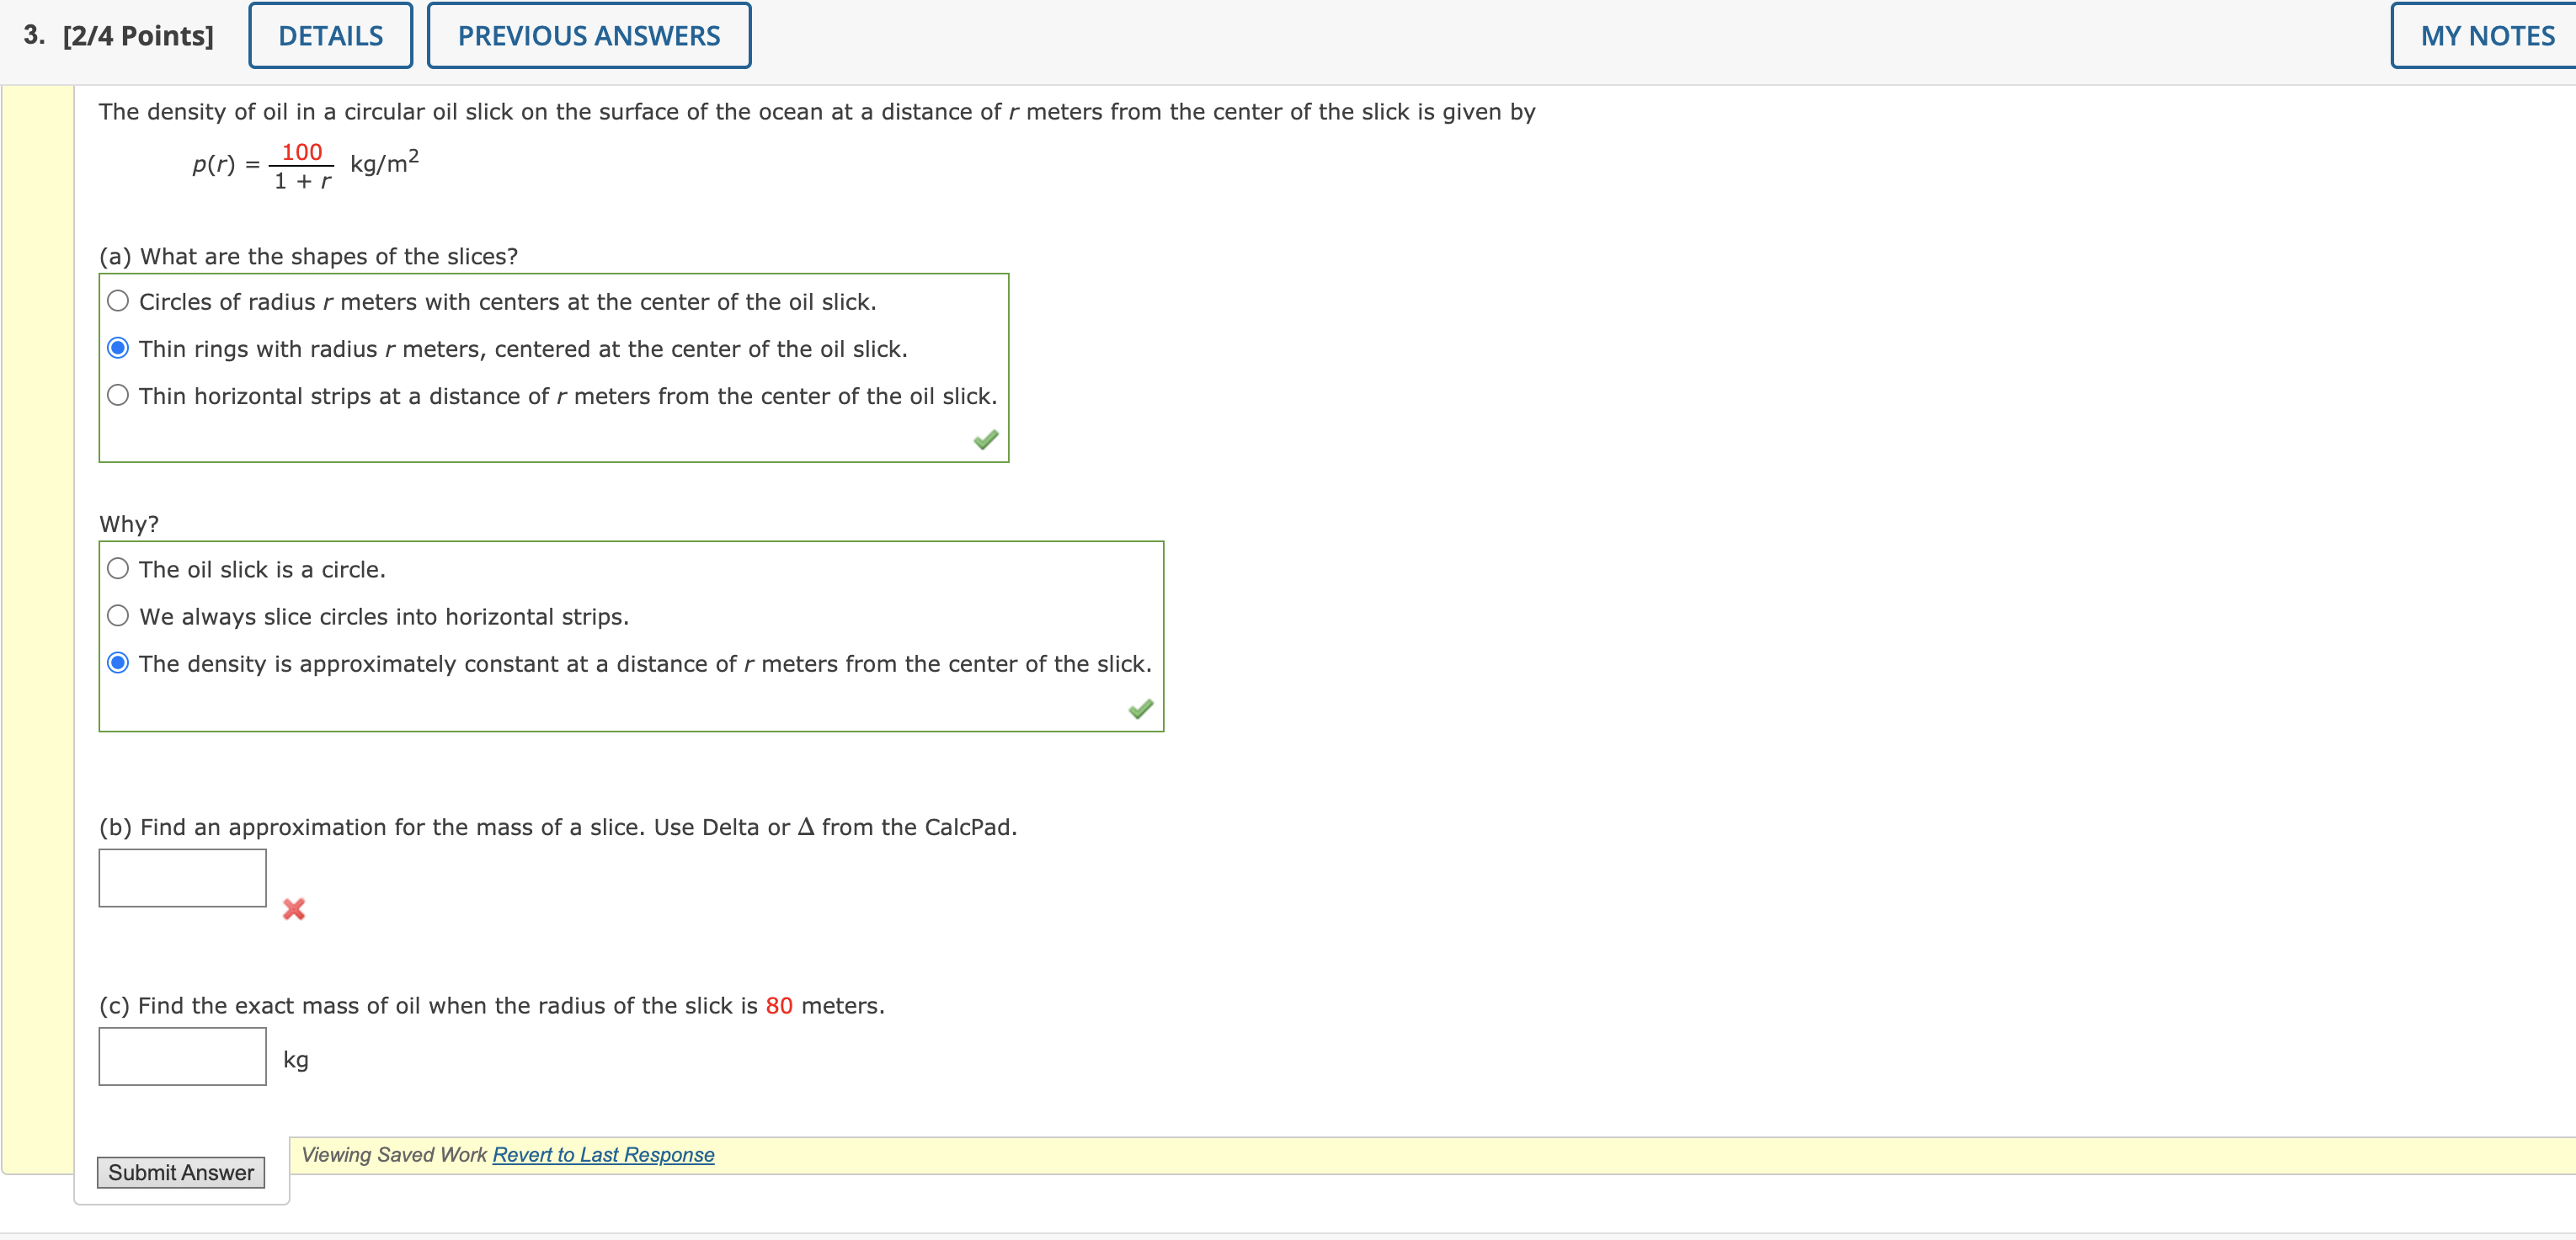Image resolution: width=2576 pixels, height=1240 pixels.
Task: Click the red '80' in part (c)
Action: tap(778, 1005)
